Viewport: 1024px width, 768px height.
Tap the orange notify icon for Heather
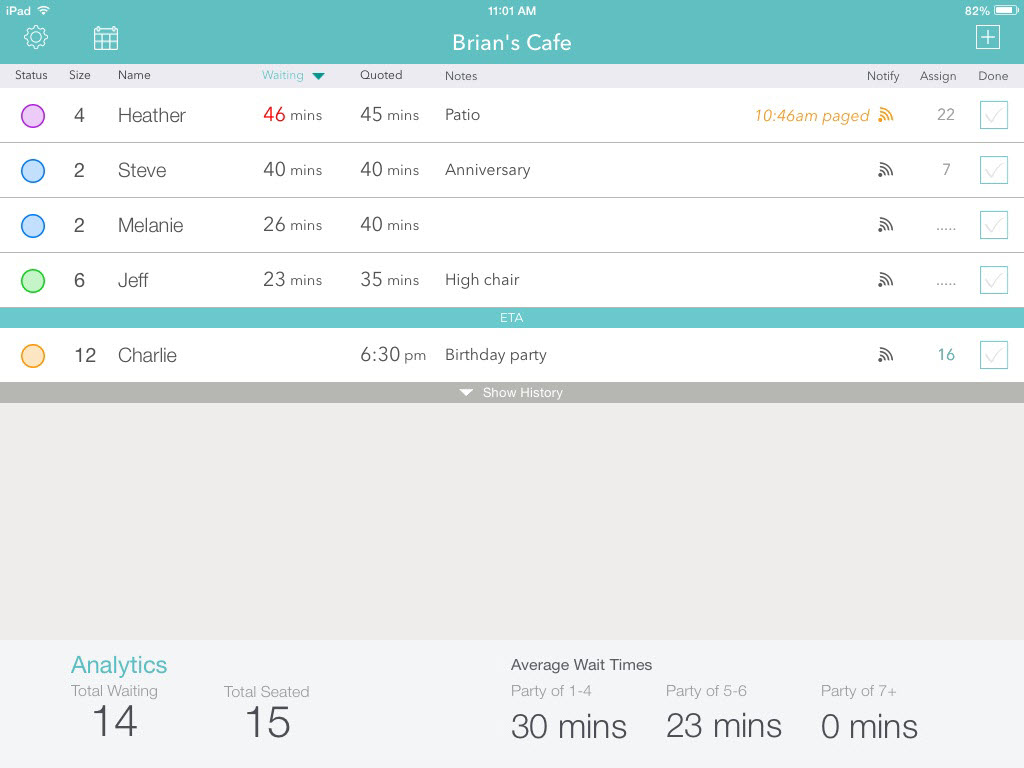[885, 115]
